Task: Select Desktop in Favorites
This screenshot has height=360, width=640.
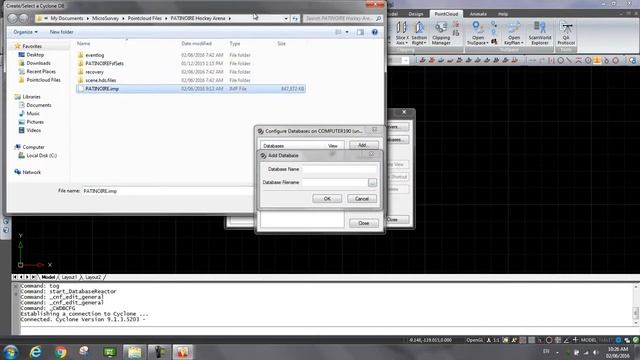Action: (35, 55)
